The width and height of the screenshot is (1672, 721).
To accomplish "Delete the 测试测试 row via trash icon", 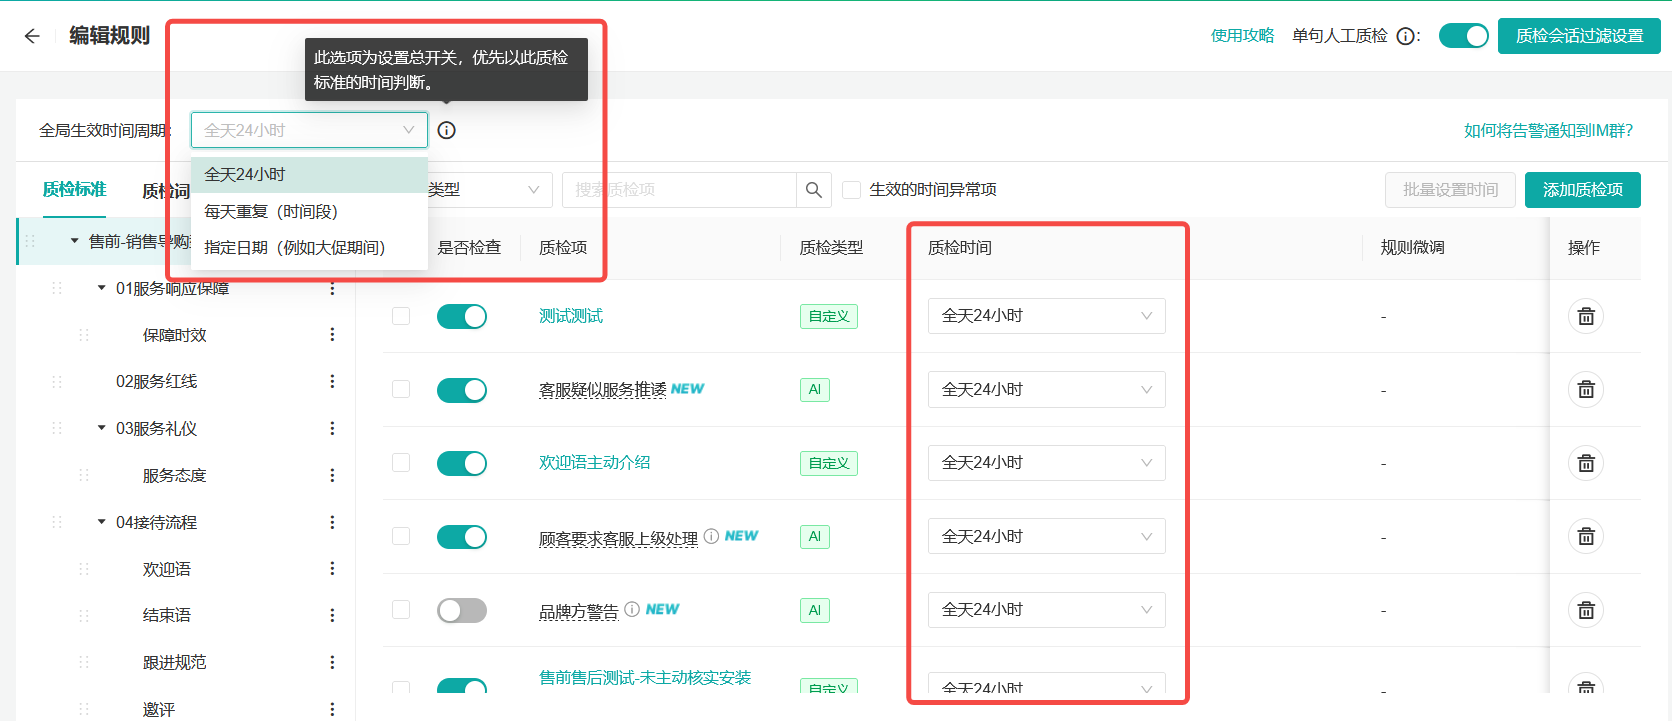I will [1586, 316].
